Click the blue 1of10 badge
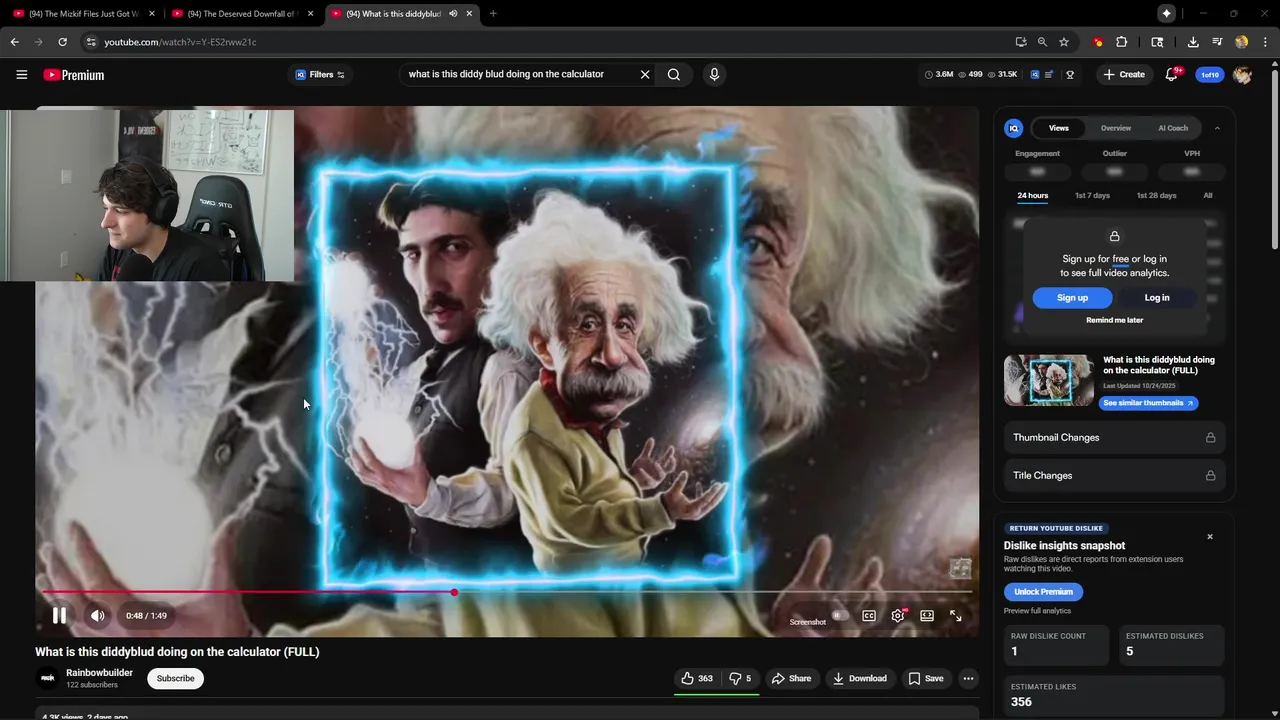Image resolution: width=1280 pixels, height=720 pixels. click(1210, 75)
